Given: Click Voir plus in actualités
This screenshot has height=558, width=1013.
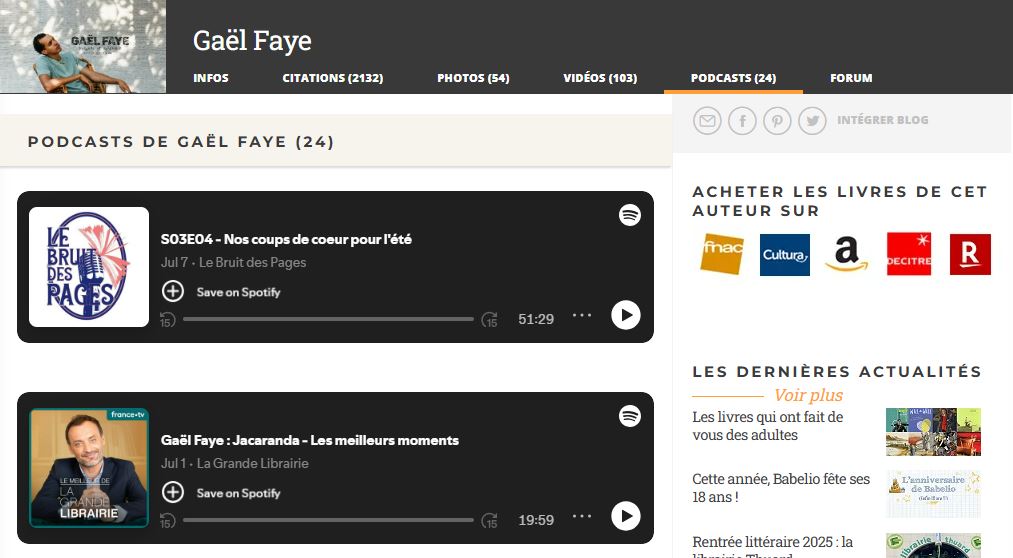Looking at the screenshot, I should coord(808,395).
